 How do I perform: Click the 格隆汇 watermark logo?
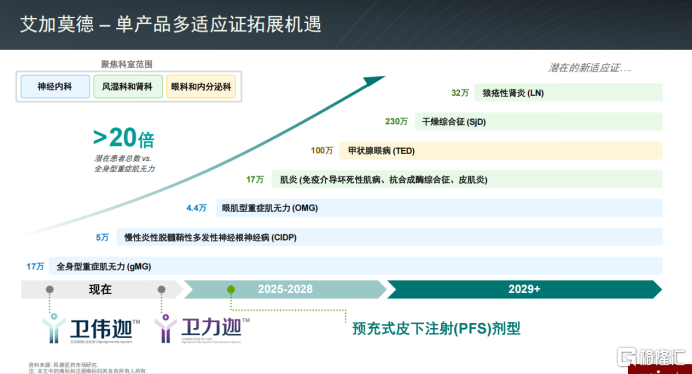coord(651,357)
